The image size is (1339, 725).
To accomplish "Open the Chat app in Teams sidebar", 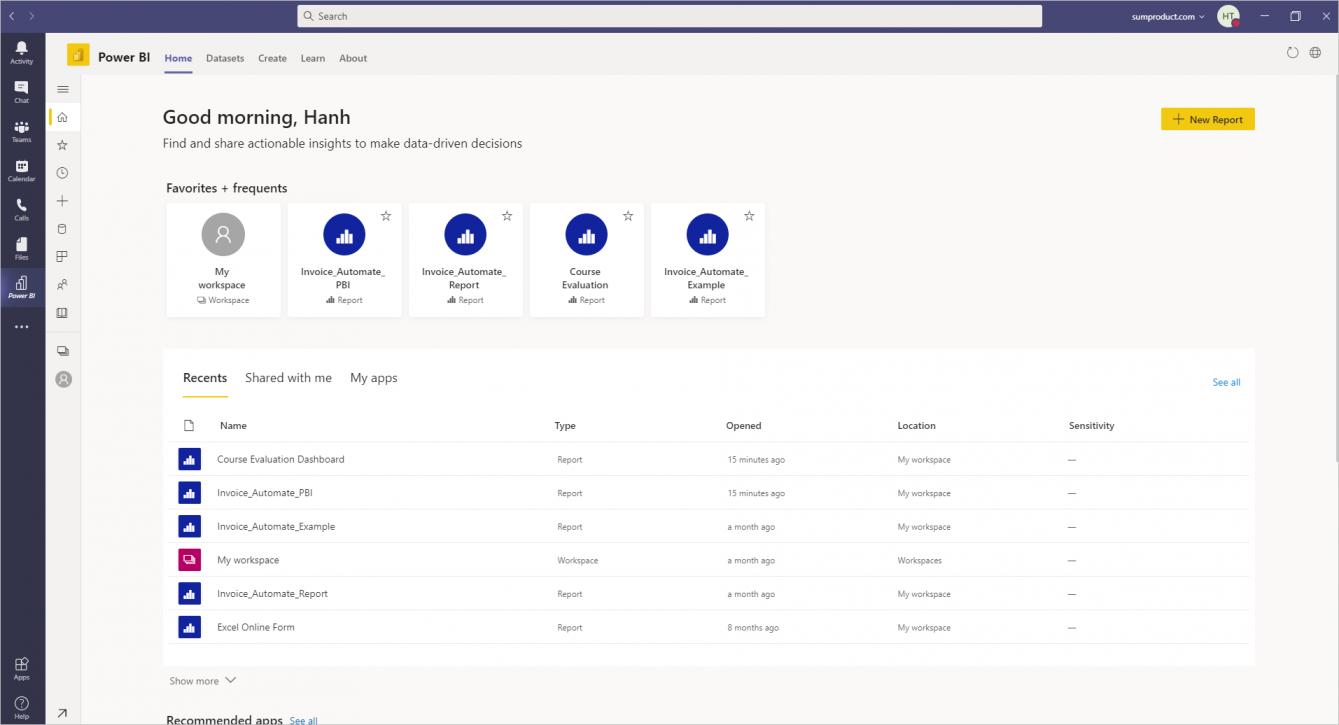I will (x=21, y=92).
